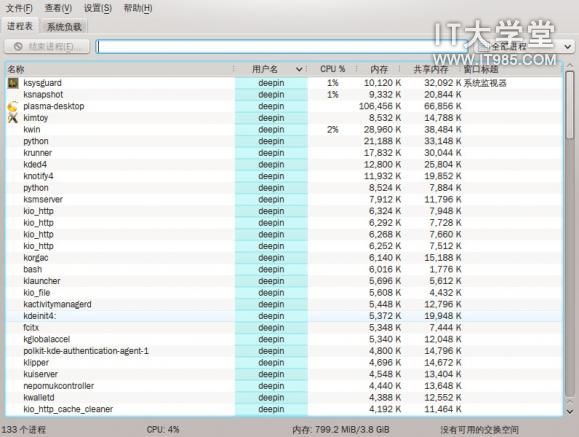The height and width of the screenshot is (437, 579).
Task: Switch to the 系统负载 tab
Action: click(64, 27)
